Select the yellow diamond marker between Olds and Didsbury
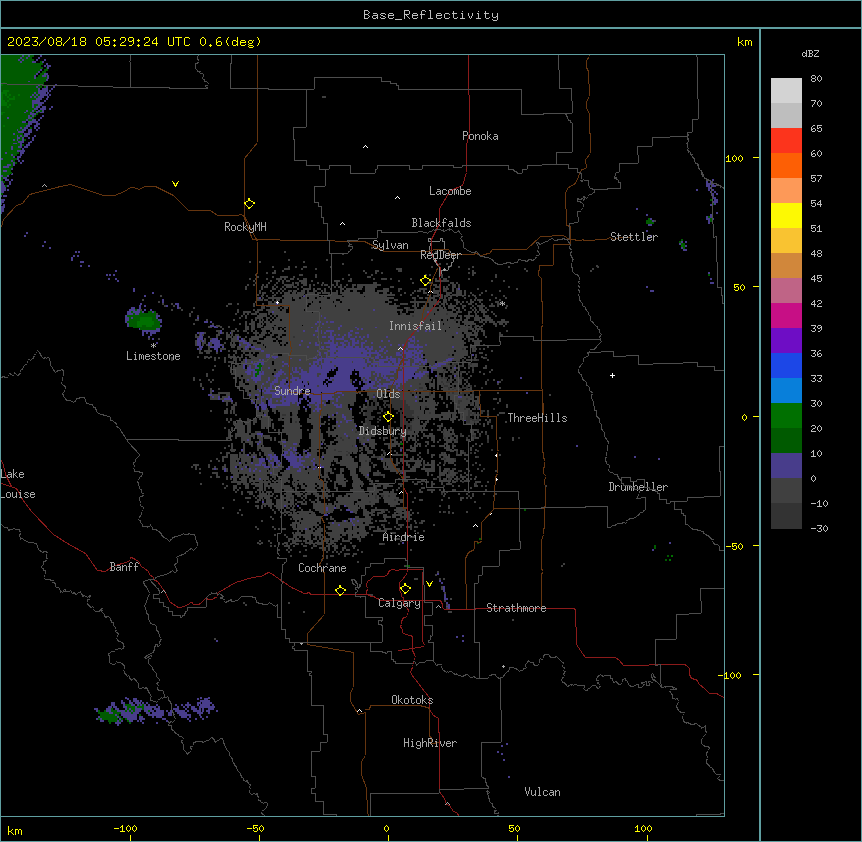 click(388, 417)
